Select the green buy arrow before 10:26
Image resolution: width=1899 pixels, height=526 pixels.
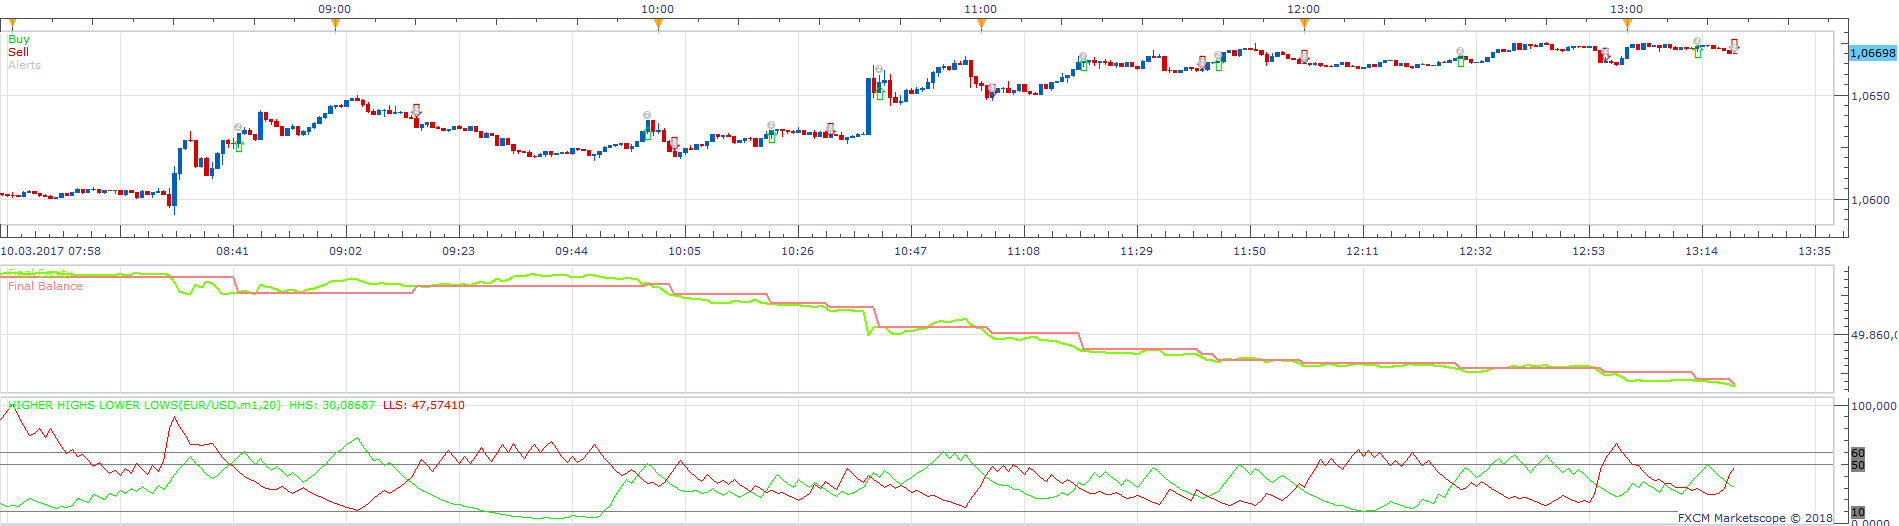coord(771,136)
